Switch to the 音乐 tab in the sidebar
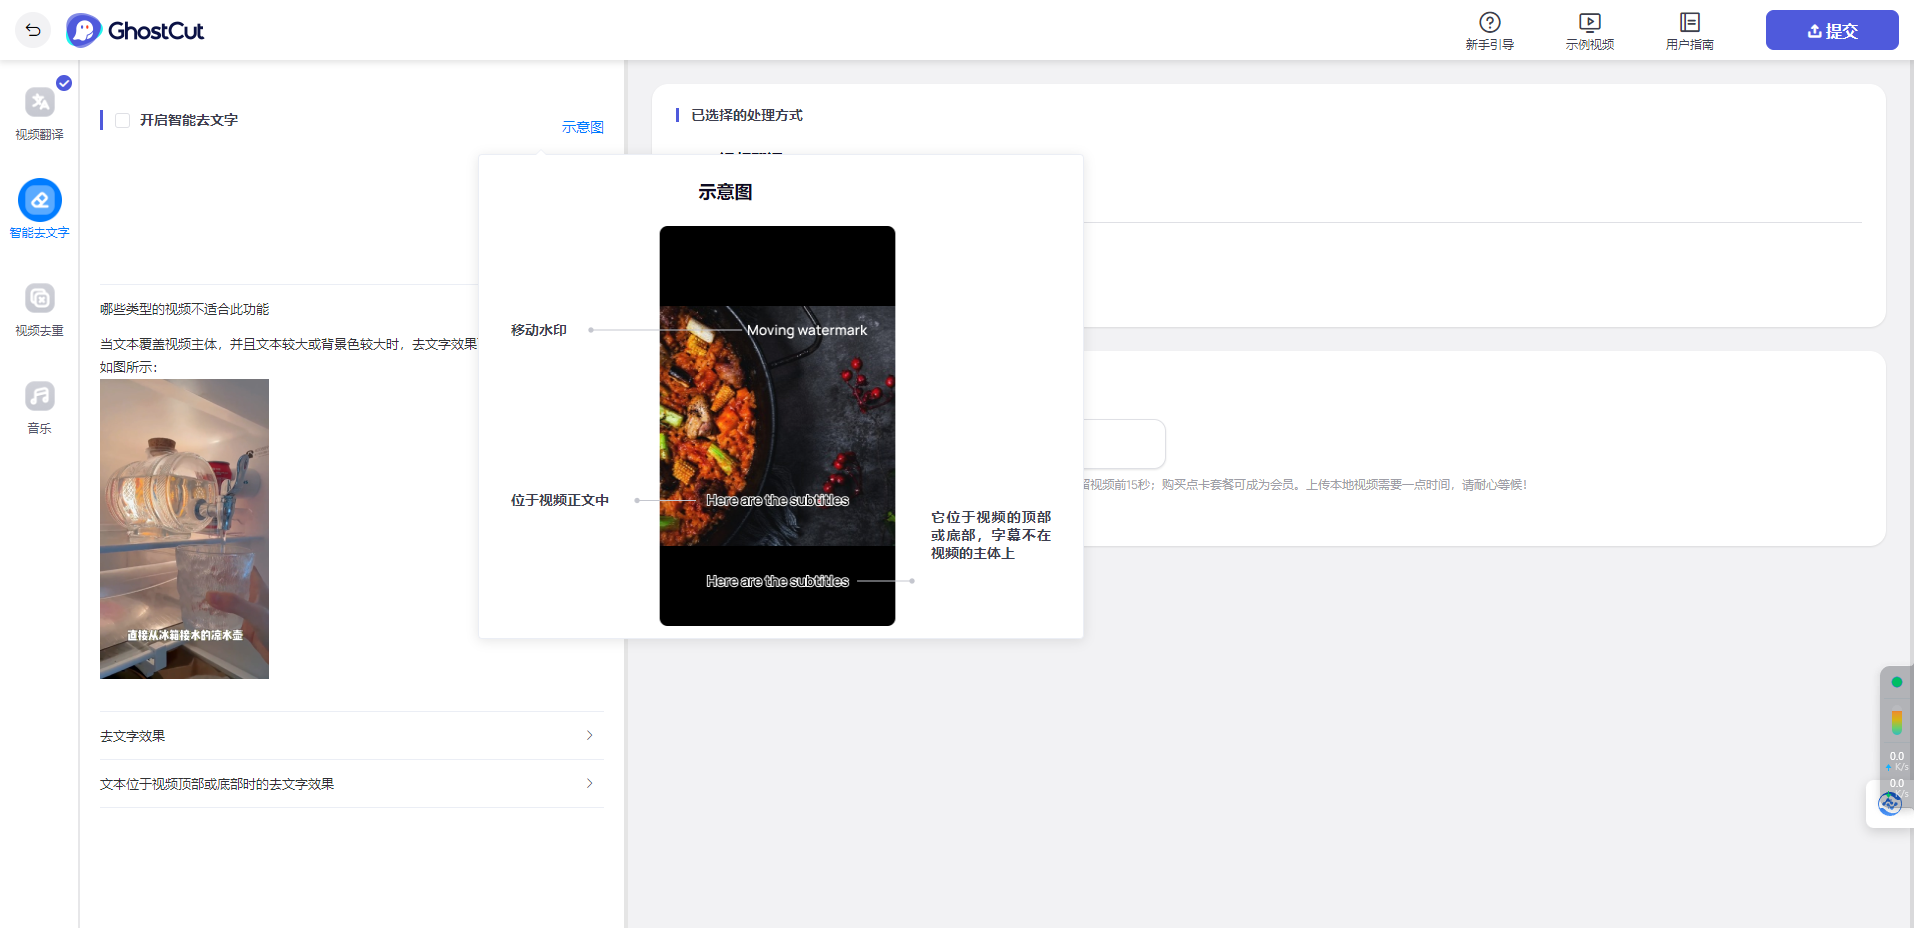 click(x=39, y=403)
